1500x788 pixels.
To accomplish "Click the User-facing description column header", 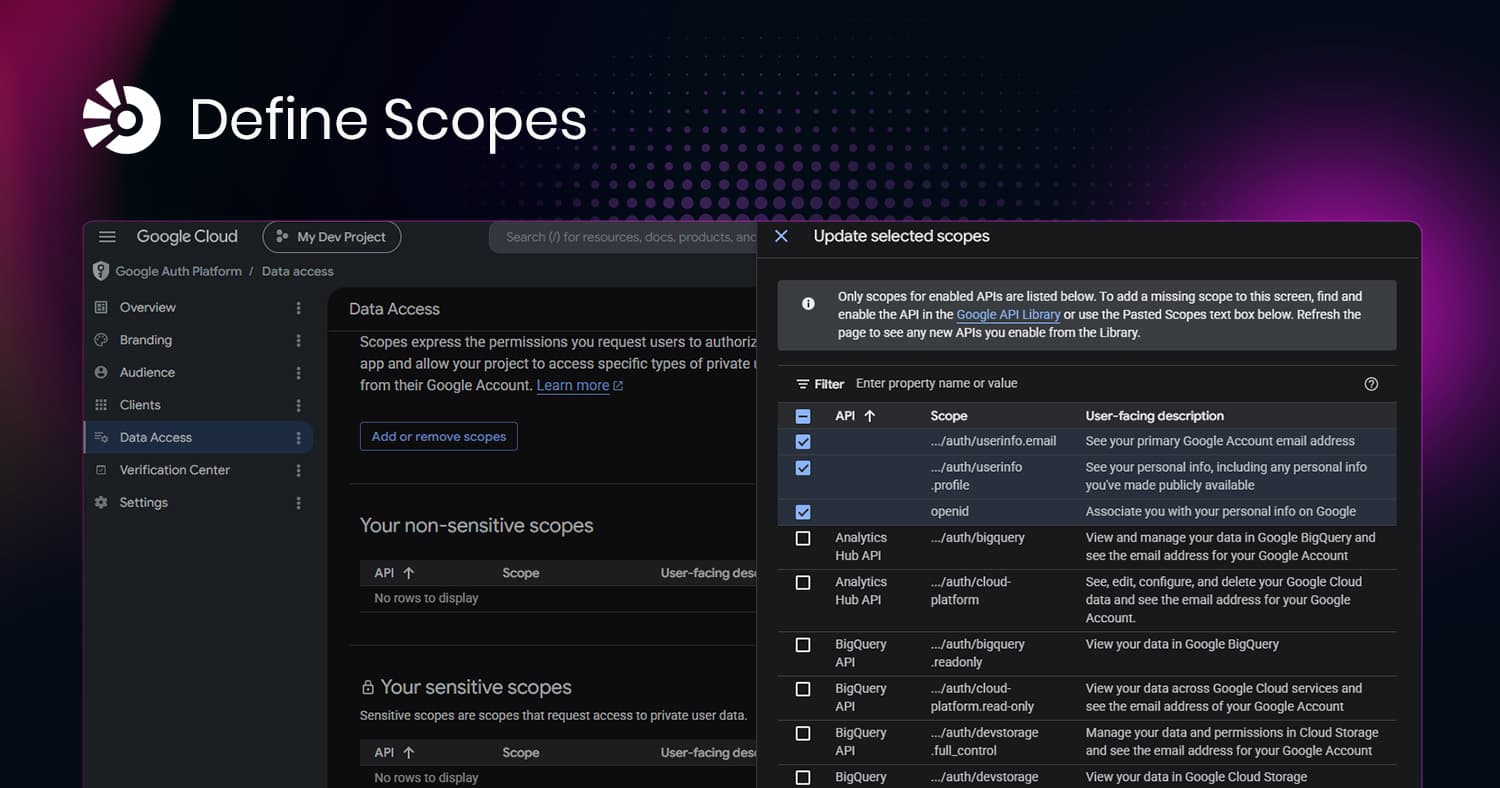I will tap(1155, 416).
